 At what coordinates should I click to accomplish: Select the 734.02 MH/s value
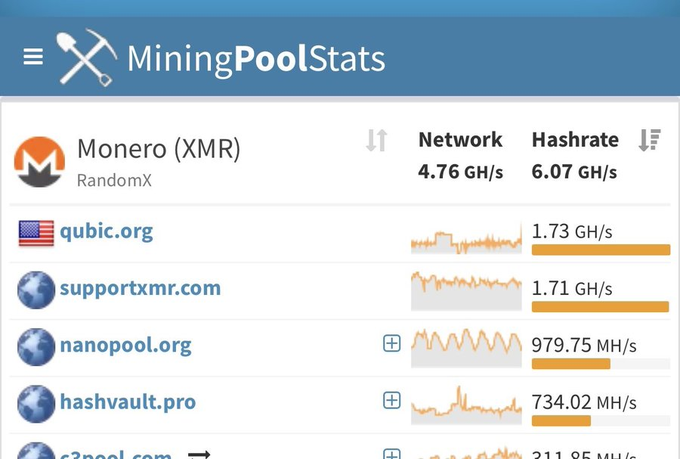[584, 403]
